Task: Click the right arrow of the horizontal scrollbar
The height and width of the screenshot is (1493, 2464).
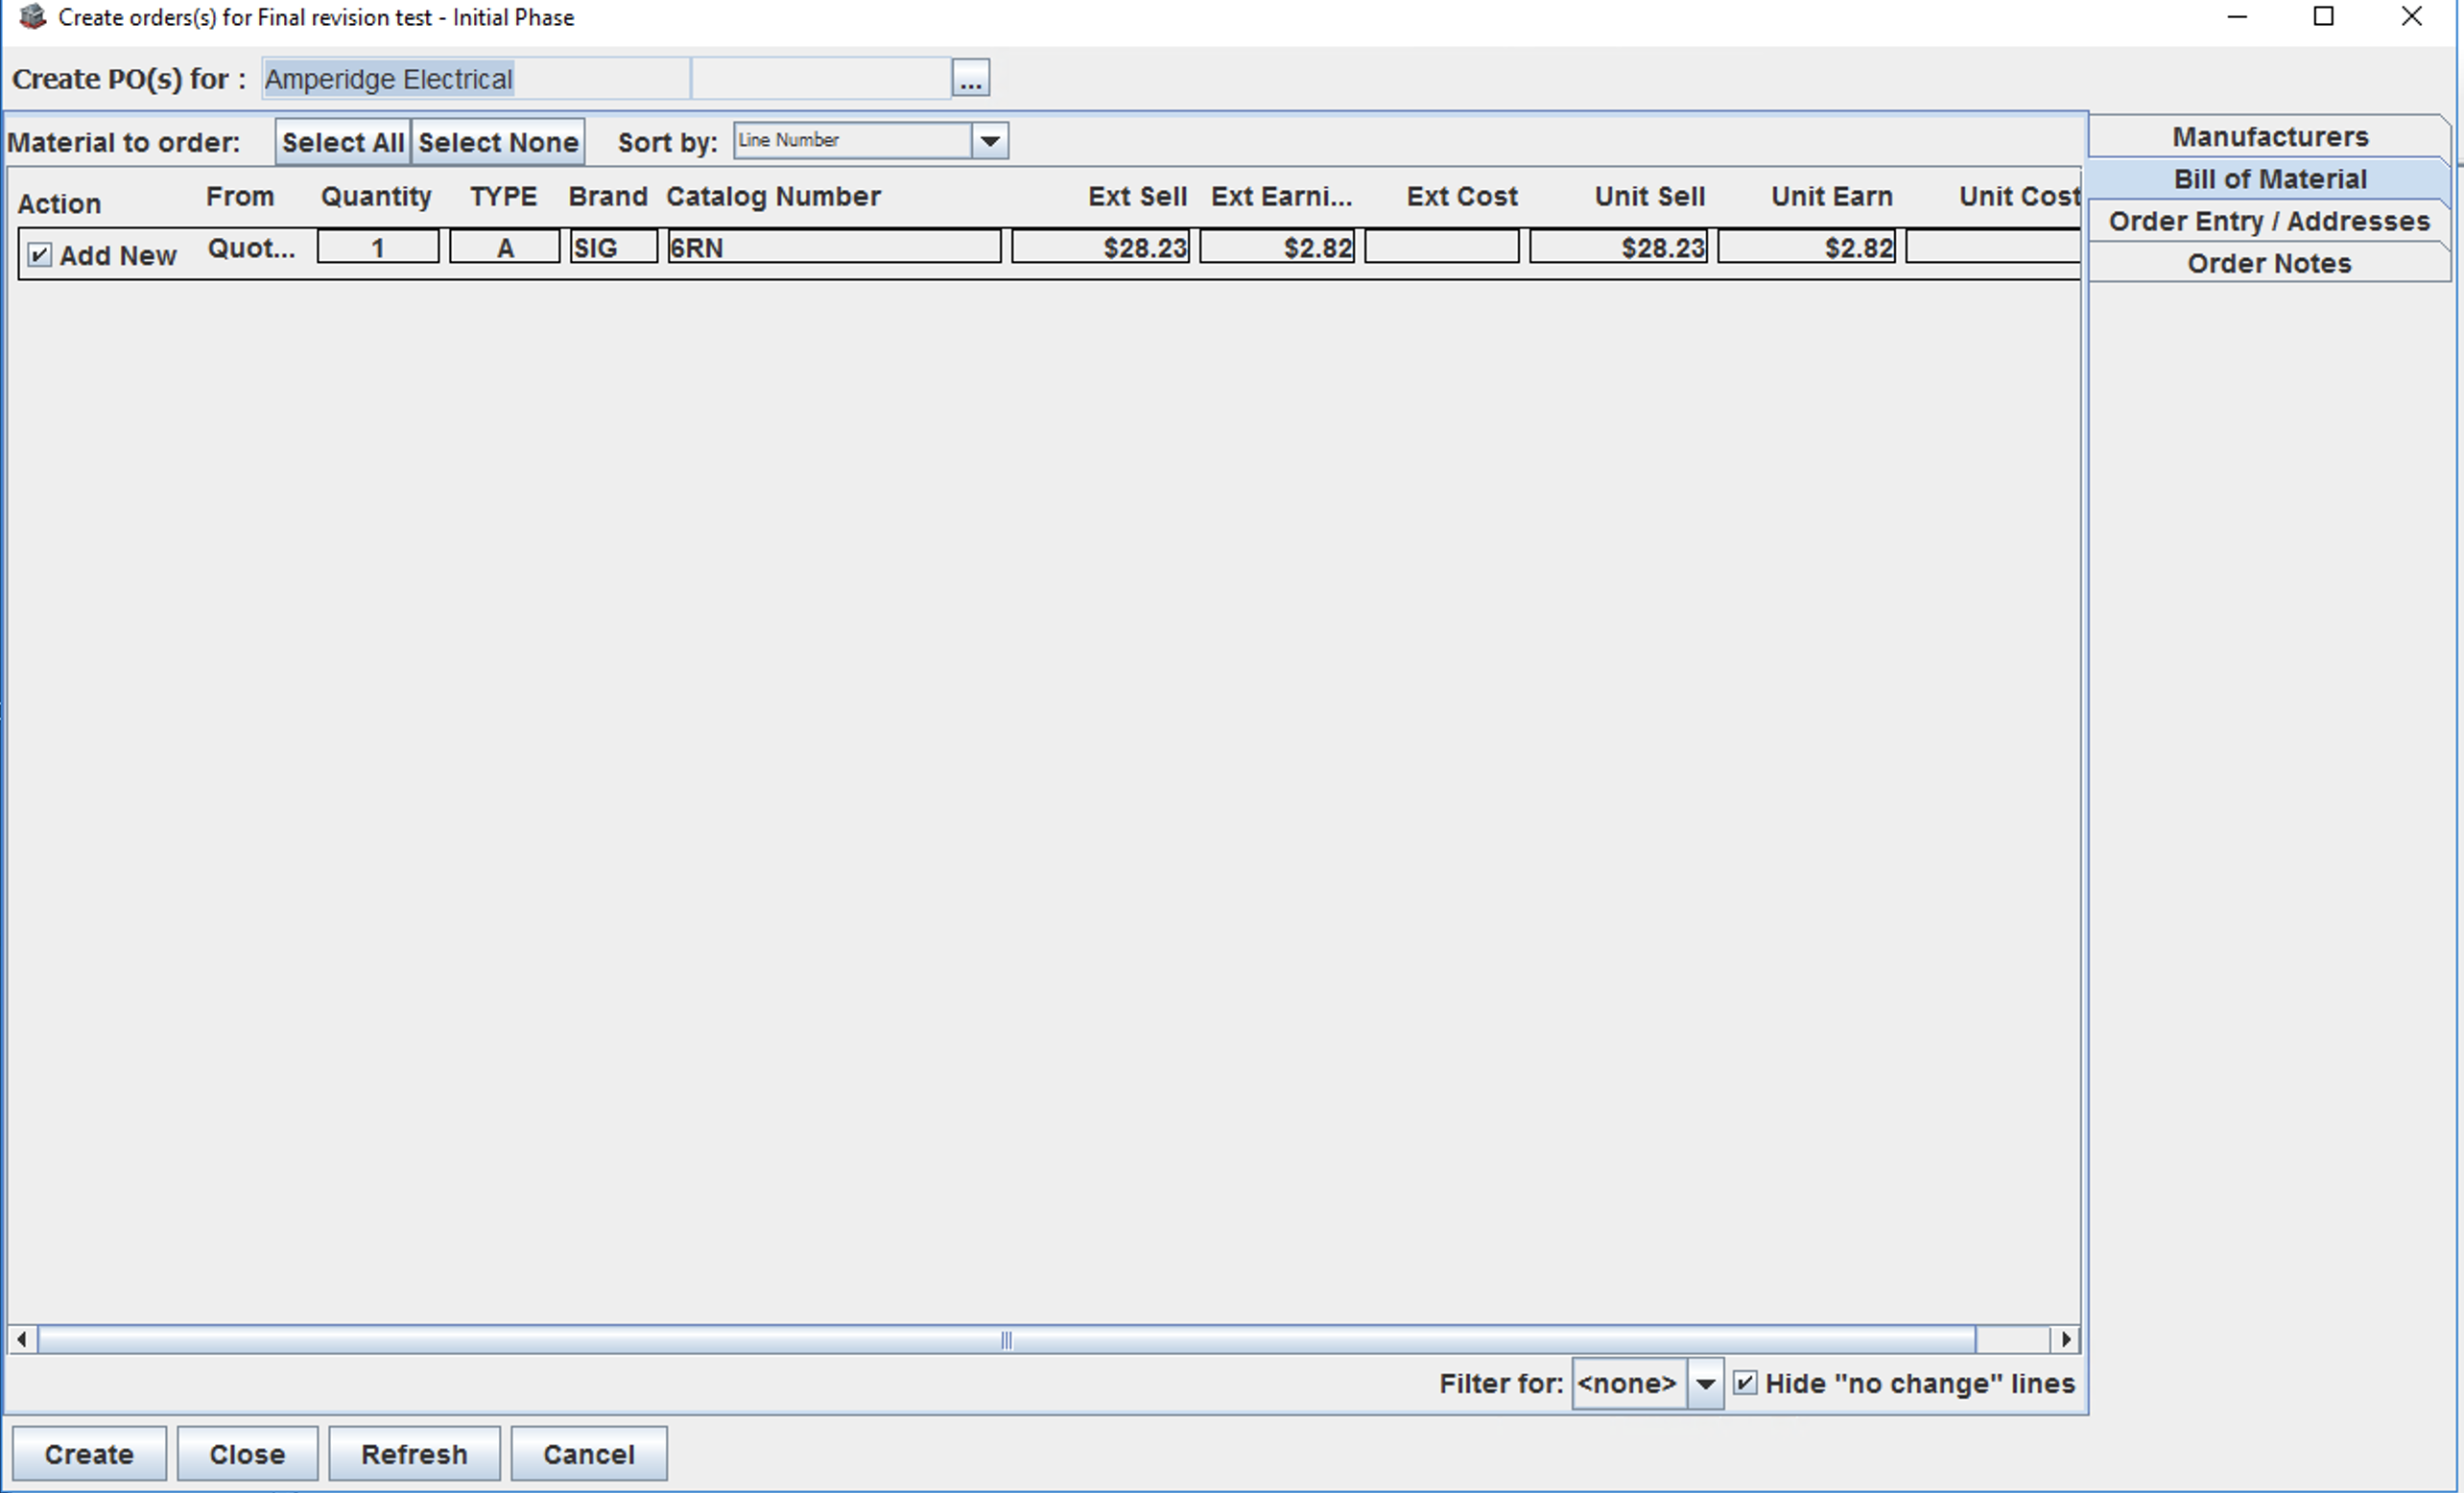Action: (x=2066, y=1339)
